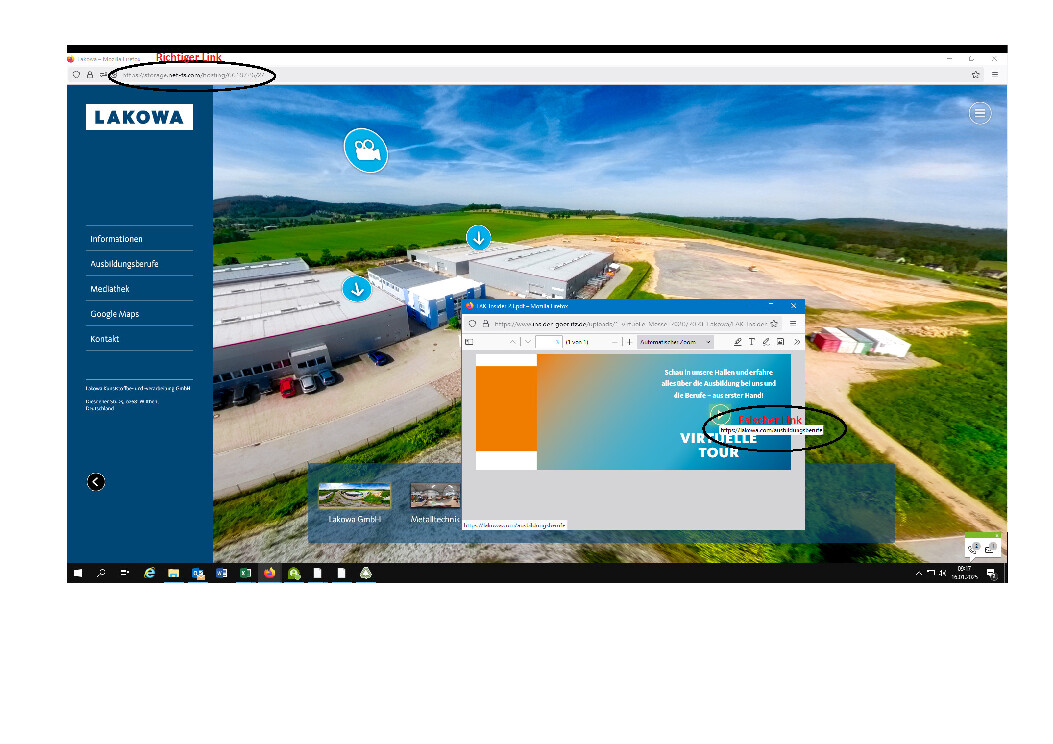Open the Automatischer Zoom dropdown in the PDF viewer
Image resolution: width=1053 pixels, height=744 pixels.
[675, 342]
